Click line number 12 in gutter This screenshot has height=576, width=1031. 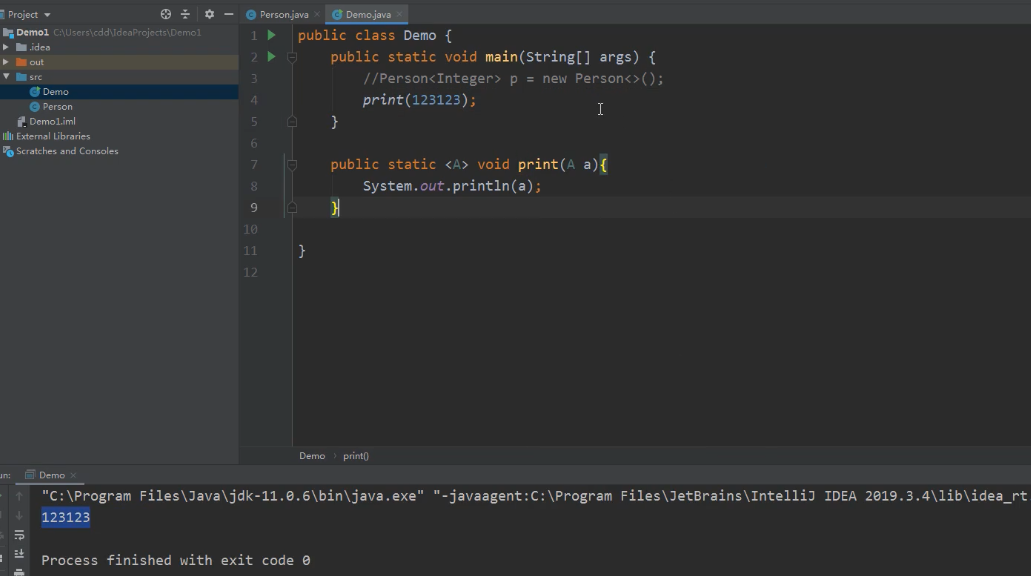(251, 272)
